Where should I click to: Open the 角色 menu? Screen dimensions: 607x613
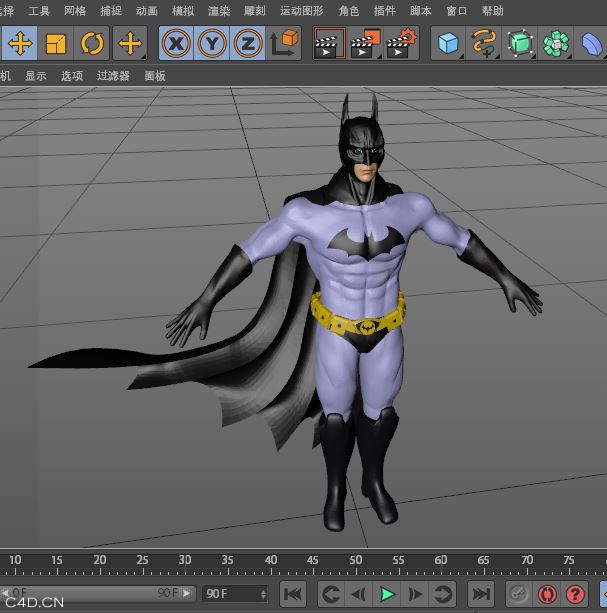[x=349, y=11]
